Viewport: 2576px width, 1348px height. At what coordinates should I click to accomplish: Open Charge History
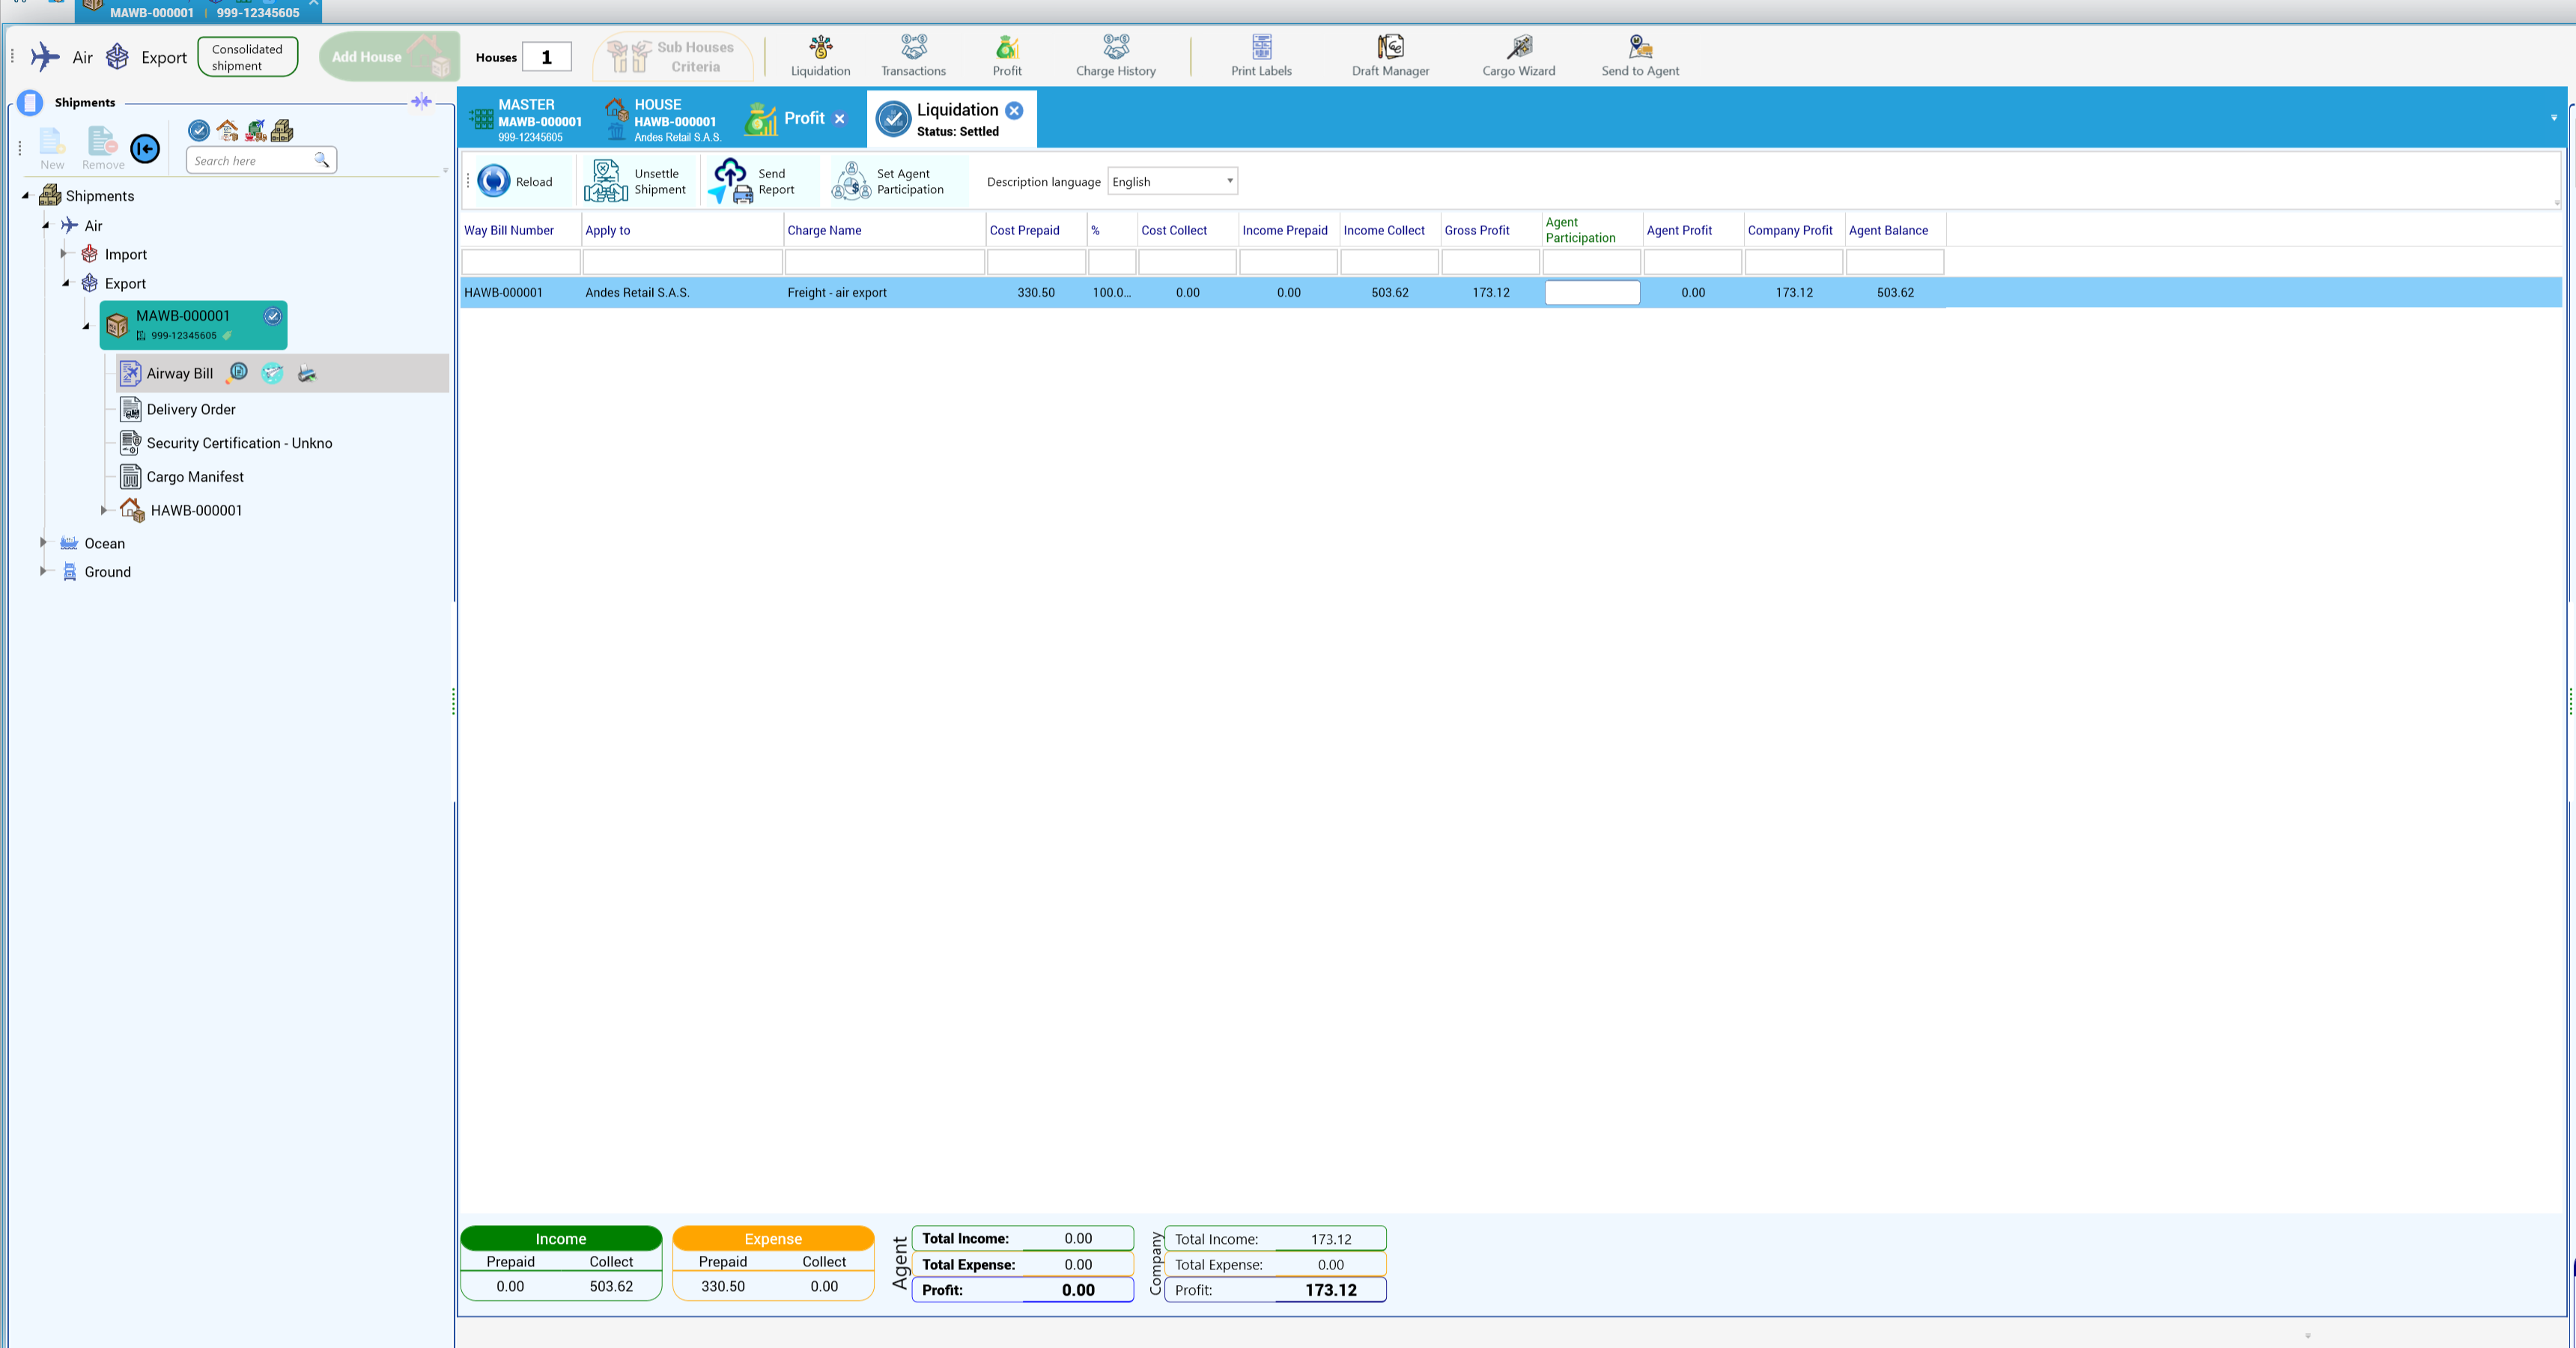coord(1115,56)
